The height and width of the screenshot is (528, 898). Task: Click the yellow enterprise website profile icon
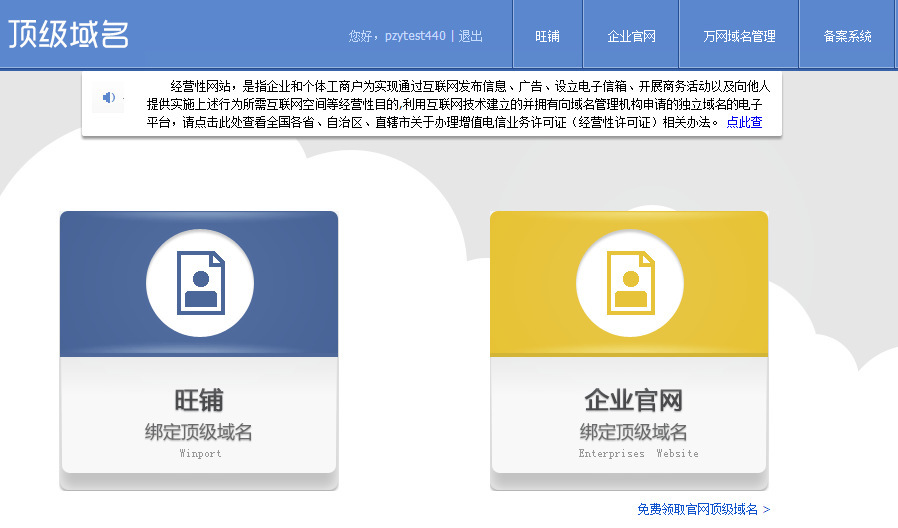coord(631,283)
